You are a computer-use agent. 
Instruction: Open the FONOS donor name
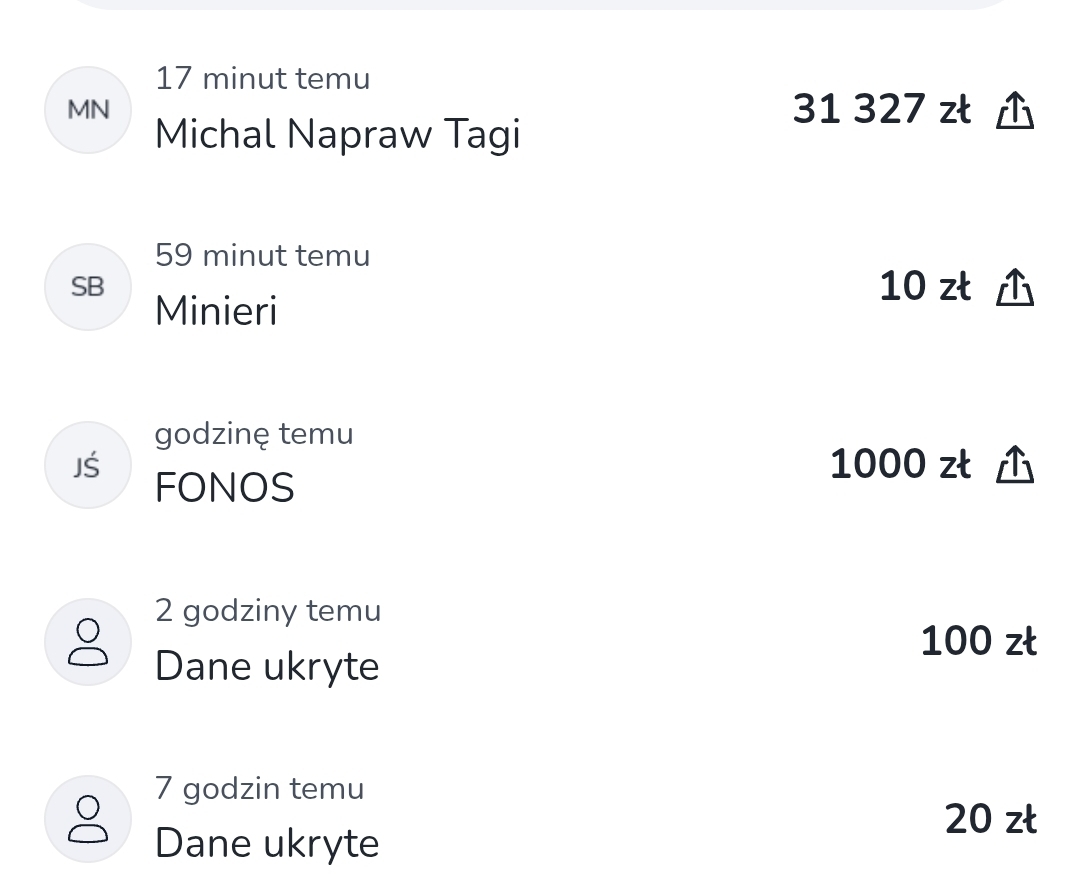[x=225, y=488]
